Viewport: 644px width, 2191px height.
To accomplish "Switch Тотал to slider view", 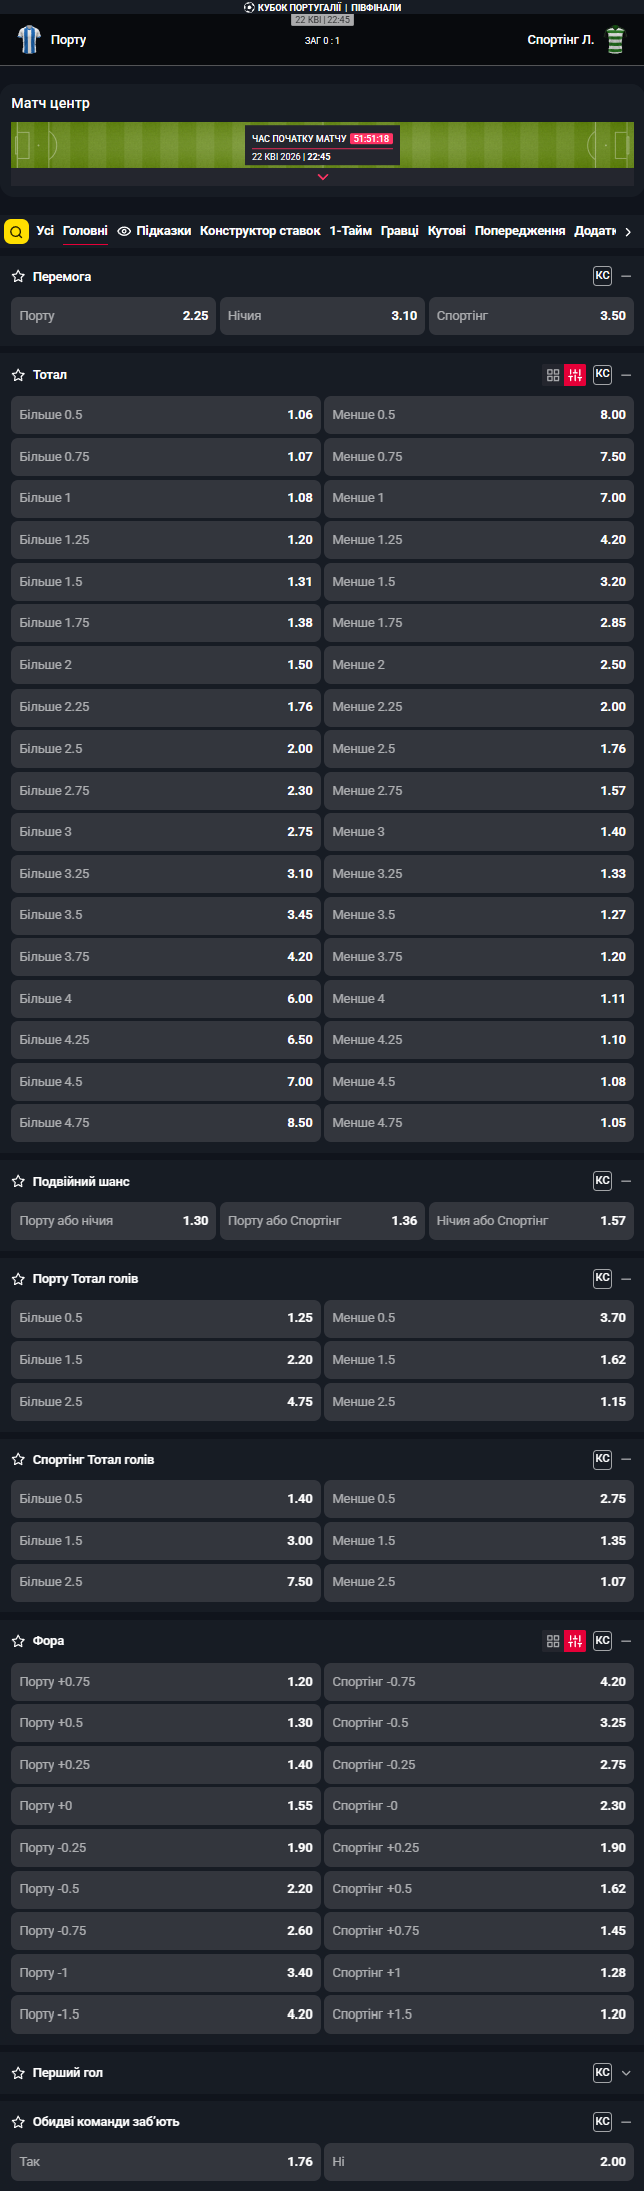I will tap(575, 375).
